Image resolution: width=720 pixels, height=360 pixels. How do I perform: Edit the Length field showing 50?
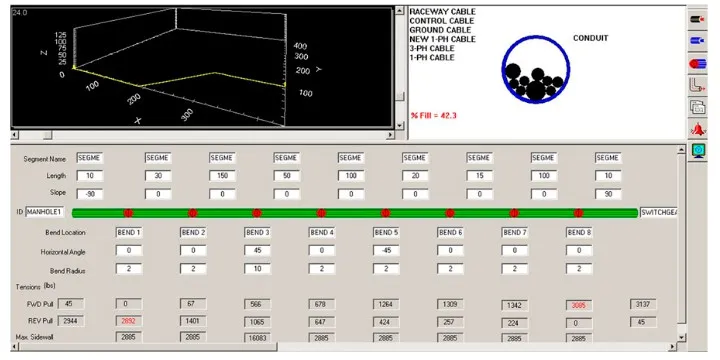pyautogui.click(x=287, y=175)
